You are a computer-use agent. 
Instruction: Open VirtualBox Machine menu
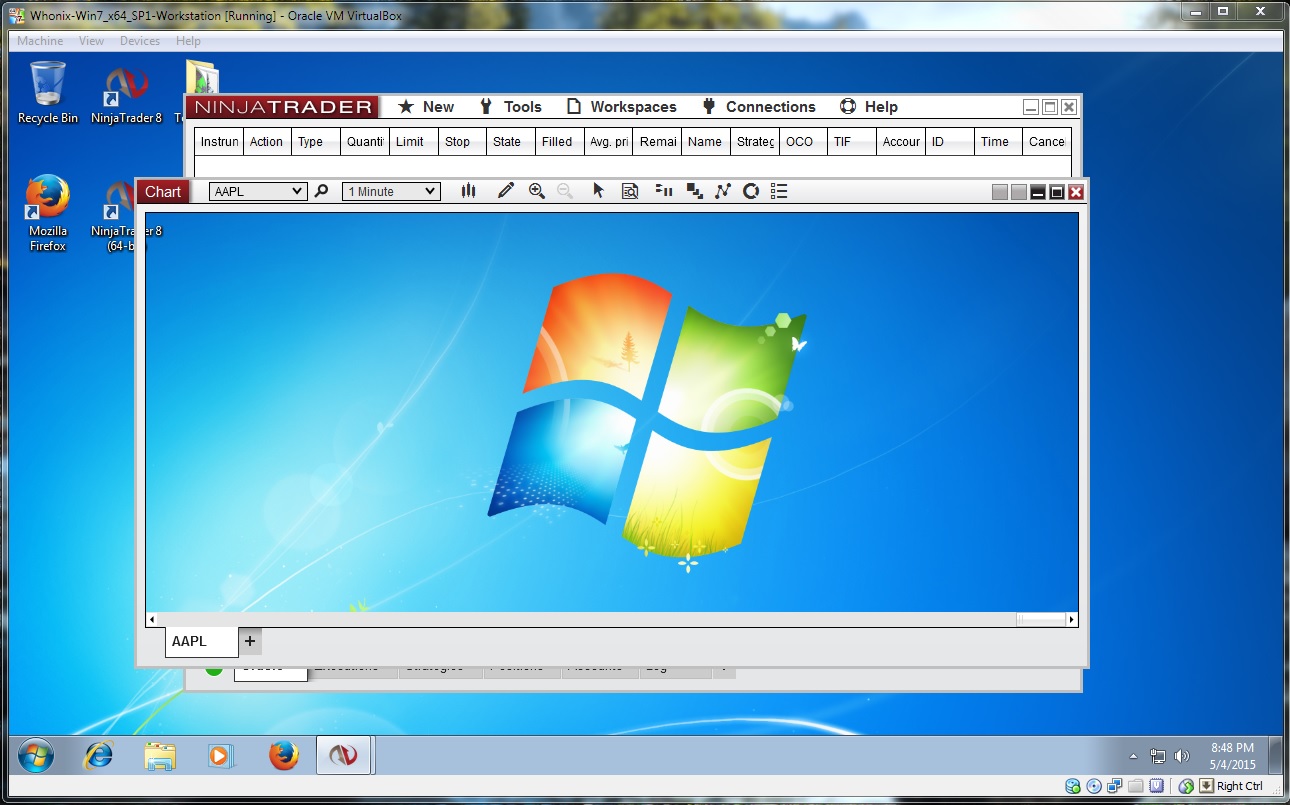[40, 41]
